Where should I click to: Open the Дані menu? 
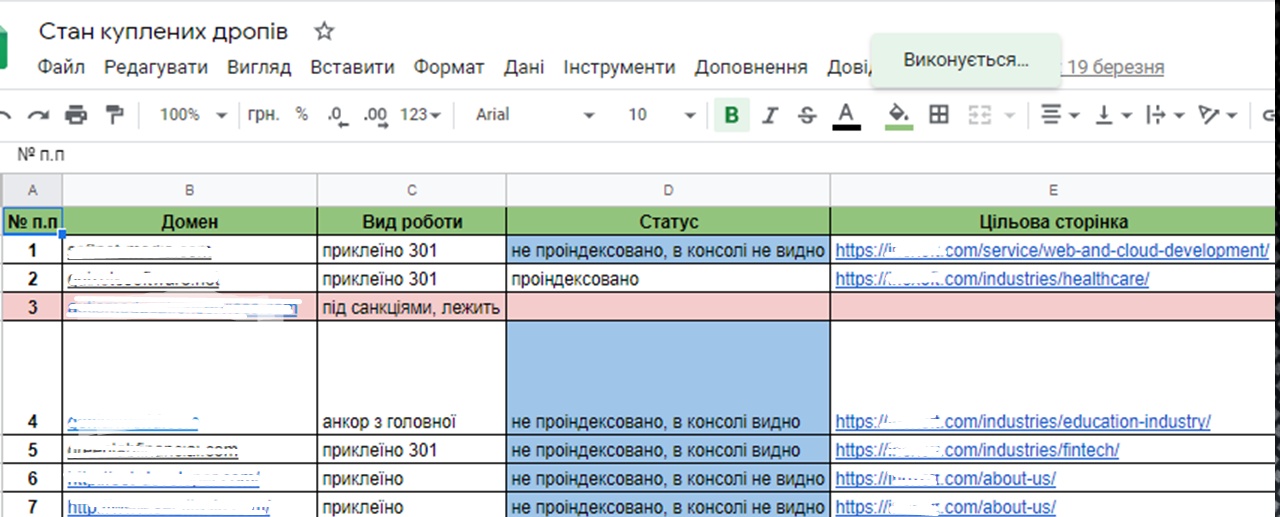click(524, 67)
